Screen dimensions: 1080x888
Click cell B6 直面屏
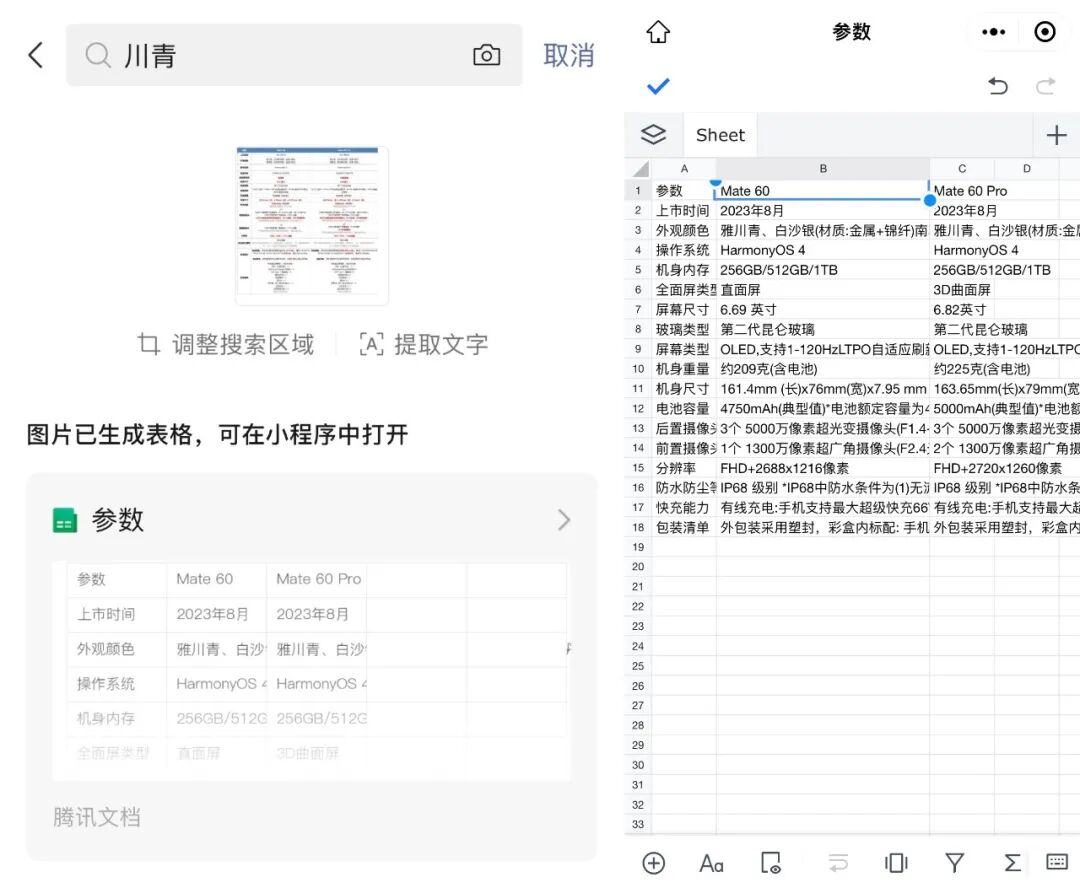823,290
